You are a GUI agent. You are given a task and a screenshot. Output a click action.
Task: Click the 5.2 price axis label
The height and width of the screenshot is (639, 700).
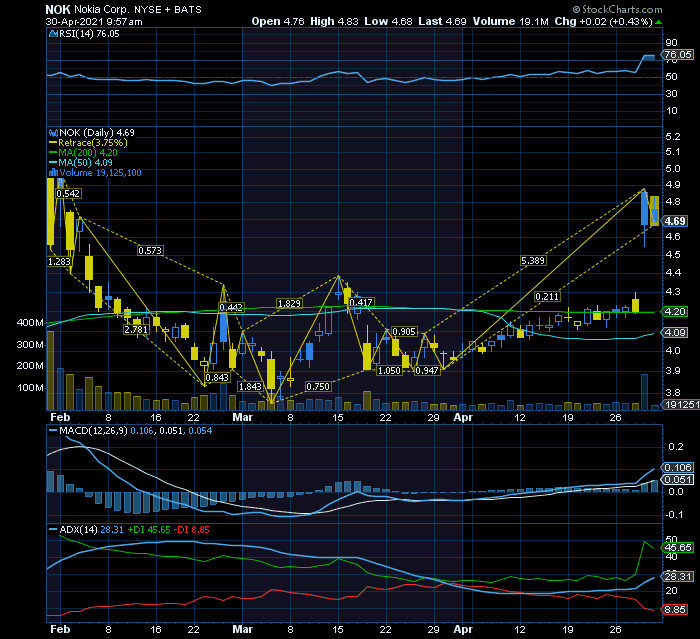point(673,137)
